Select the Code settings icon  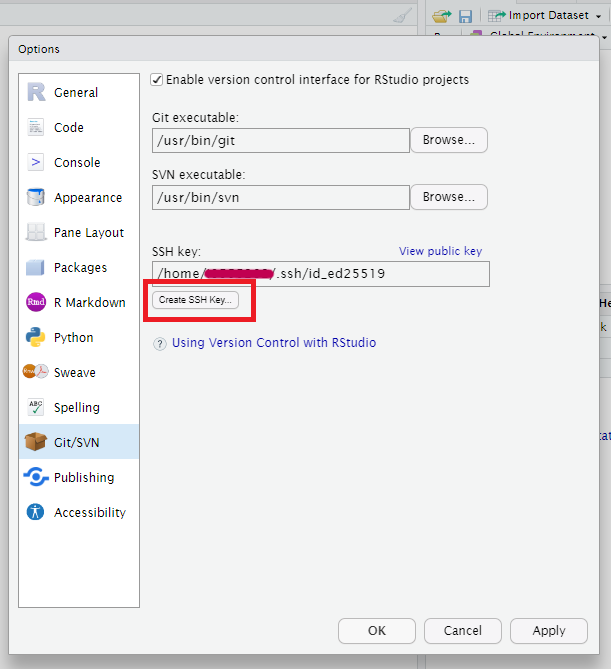pos(36,127)
